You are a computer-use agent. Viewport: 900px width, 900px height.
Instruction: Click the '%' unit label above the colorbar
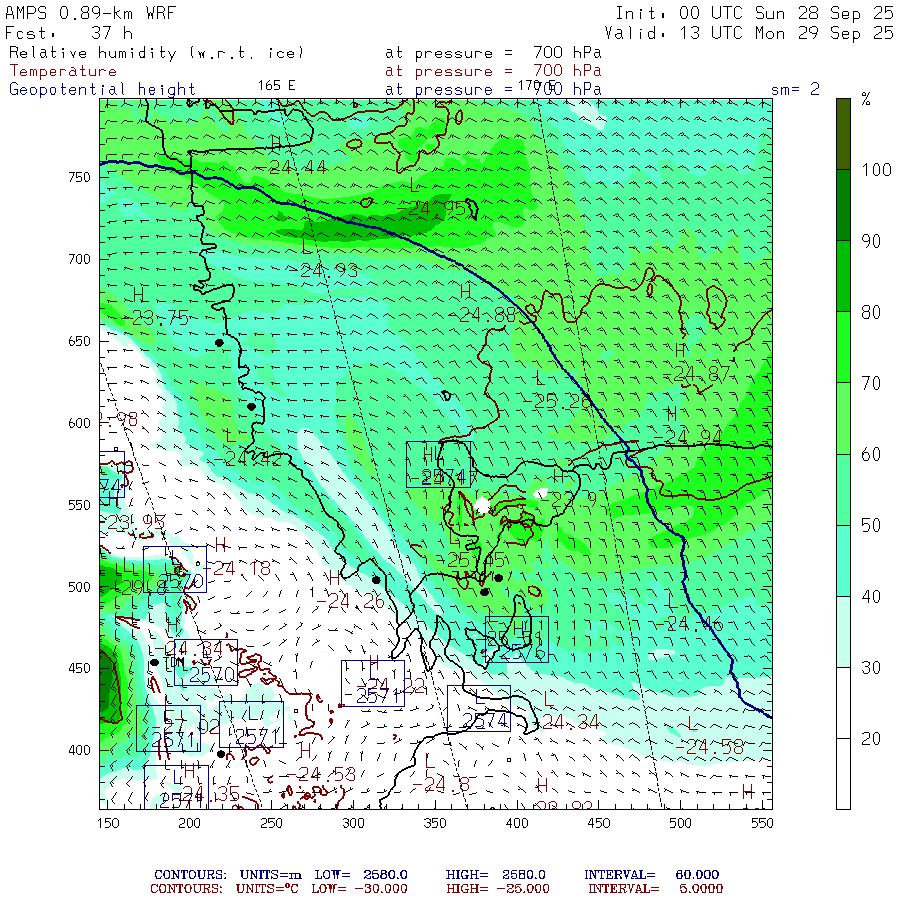(866, 99)
